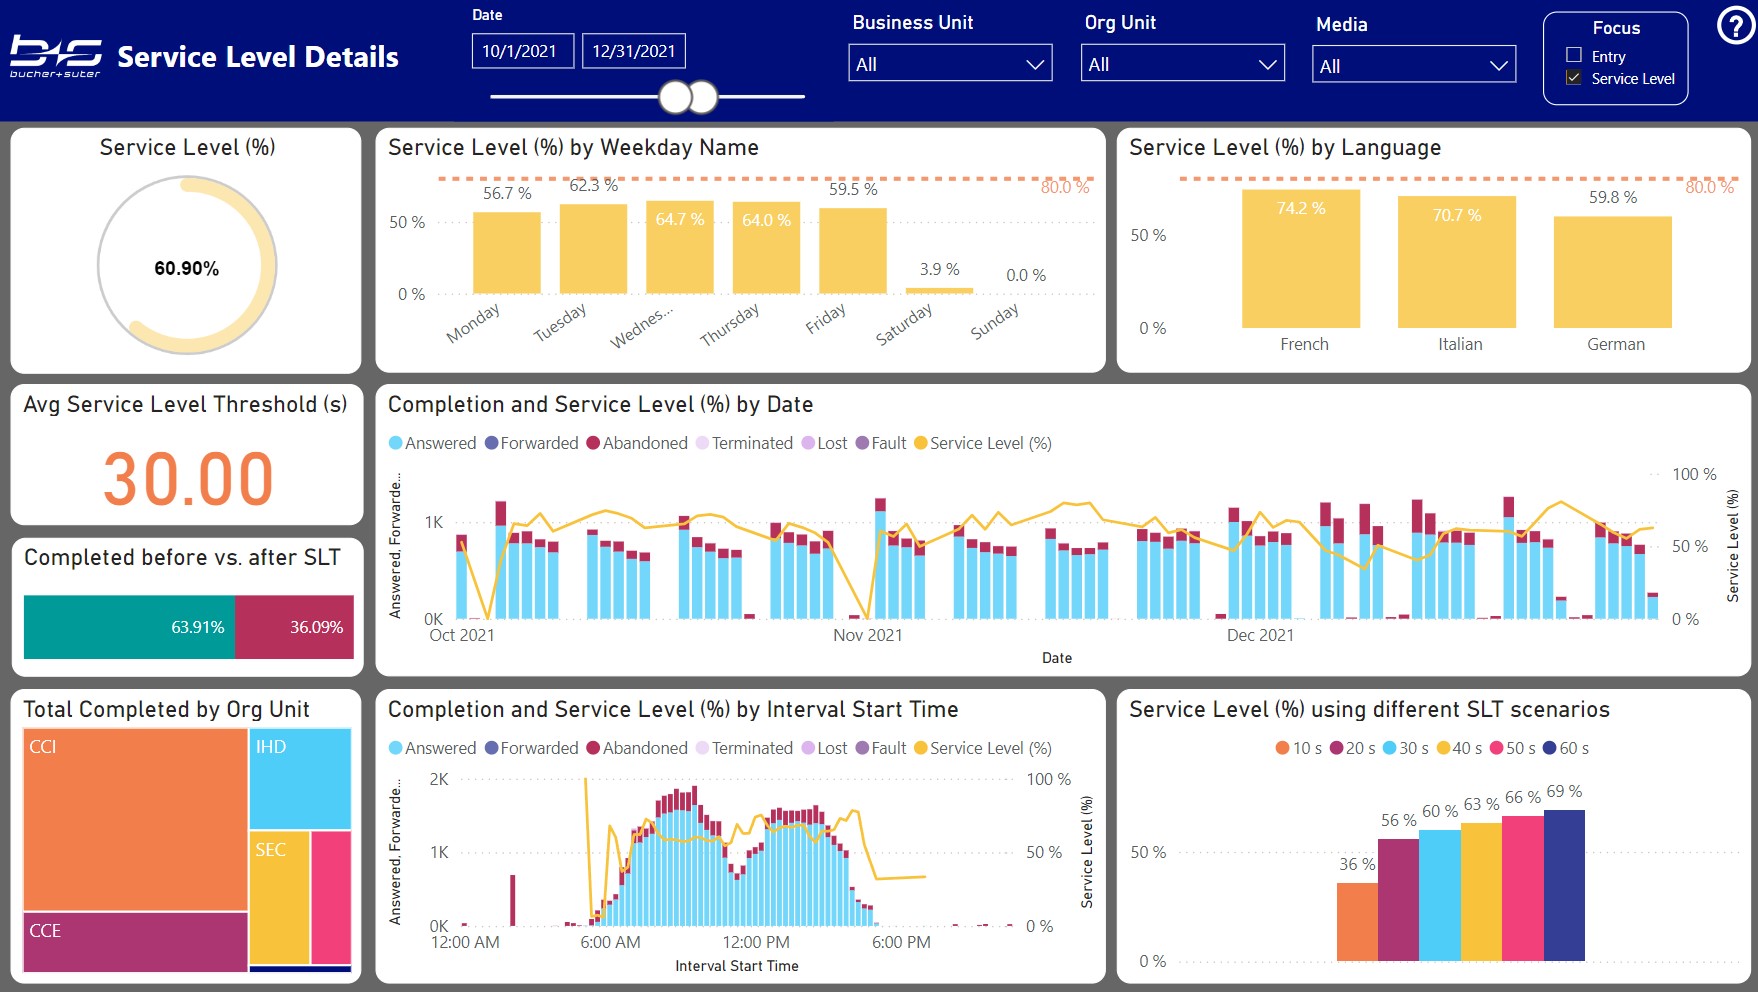The width and height of the screenshot is (1758, 992).
Task: Select the IHD tile in the treemap
Action: pos(300,779)
